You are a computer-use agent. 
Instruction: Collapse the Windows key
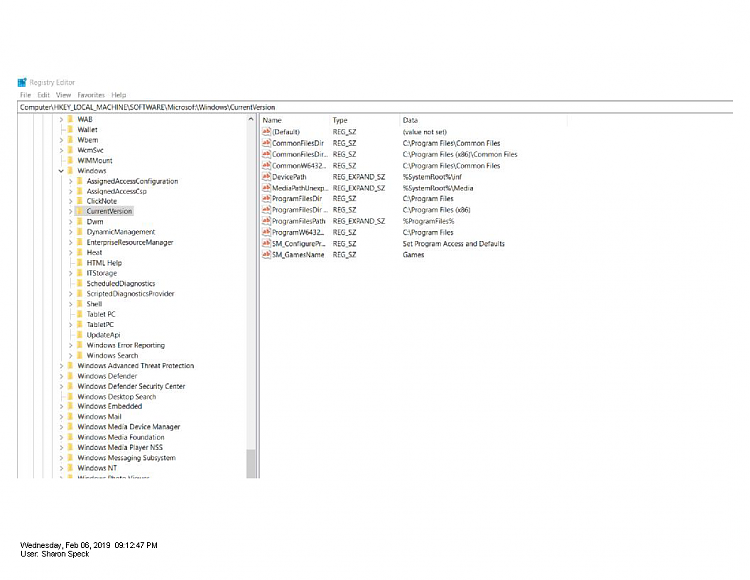coord(61,171)
